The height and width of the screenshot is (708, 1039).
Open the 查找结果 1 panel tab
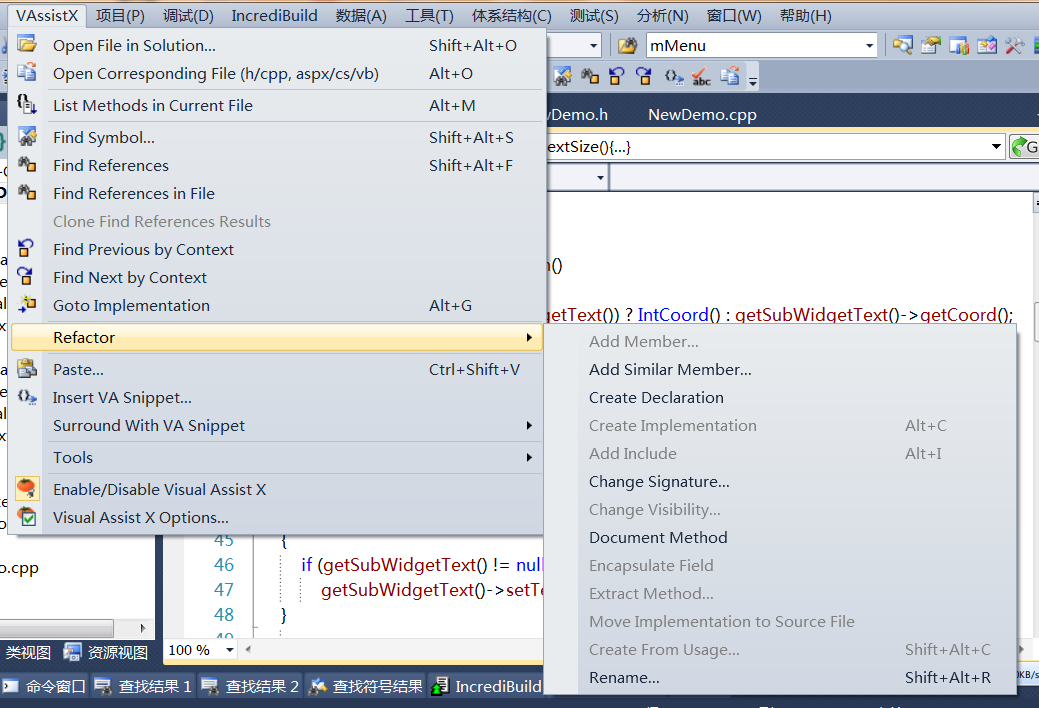pos(143,686)
